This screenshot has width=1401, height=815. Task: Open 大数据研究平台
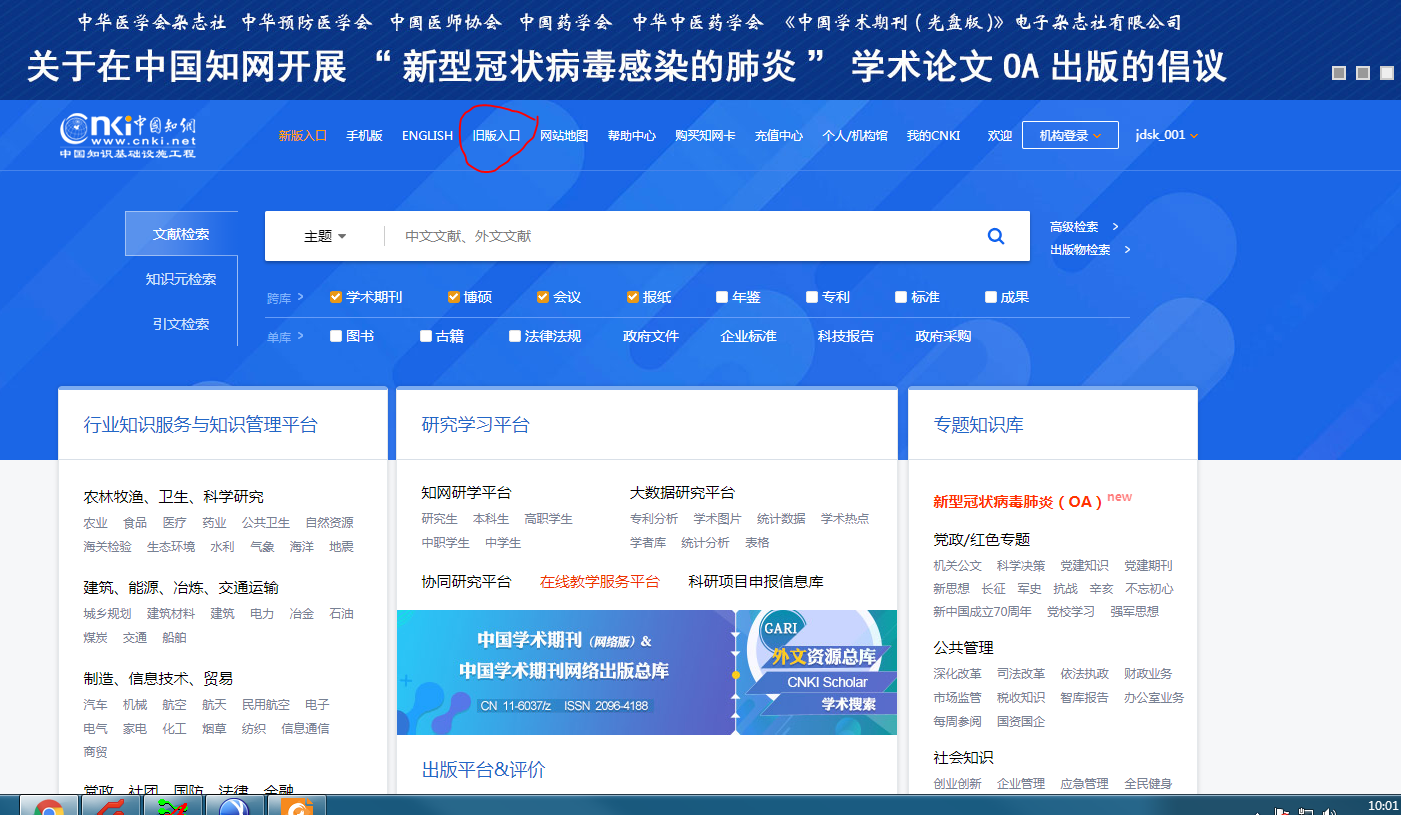[682, 492]
